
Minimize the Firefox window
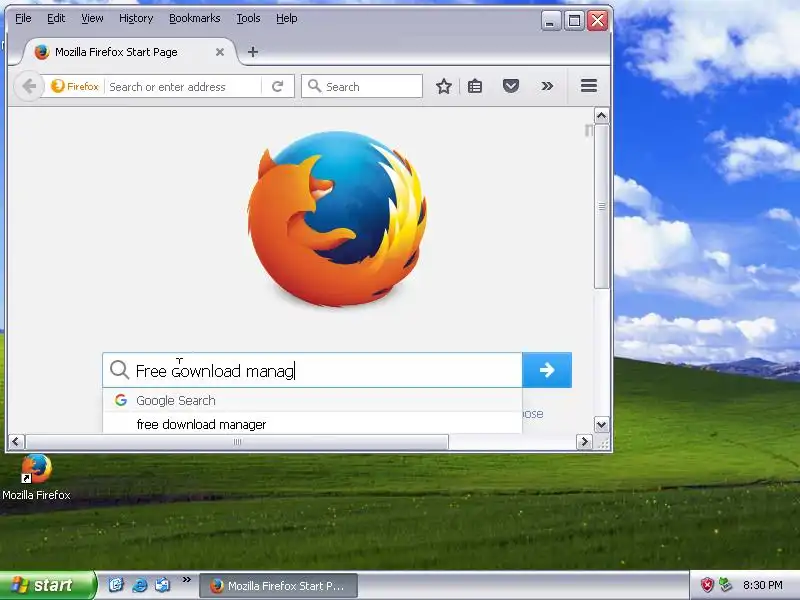551,21
